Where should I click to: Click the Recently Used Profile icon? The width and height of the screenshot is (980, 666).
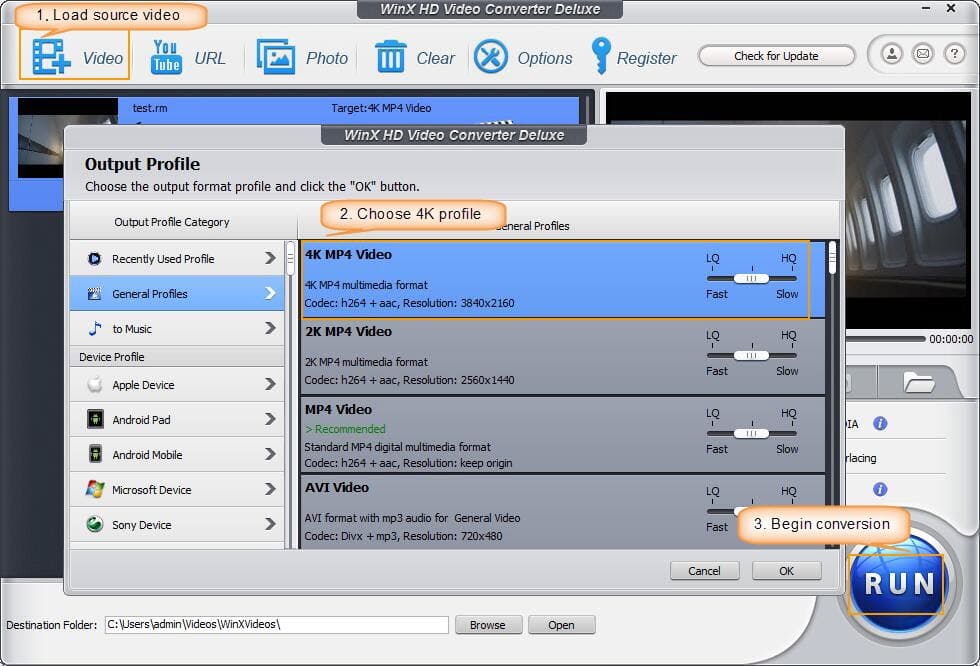click(94, 259)
